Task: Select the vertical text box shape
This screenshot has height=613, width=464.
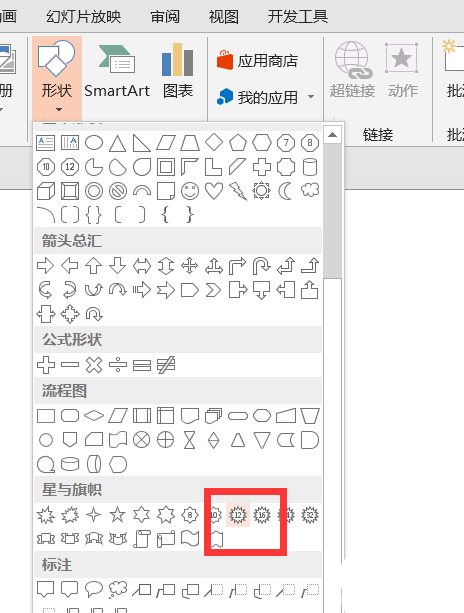Action: (x=70, y=143)
